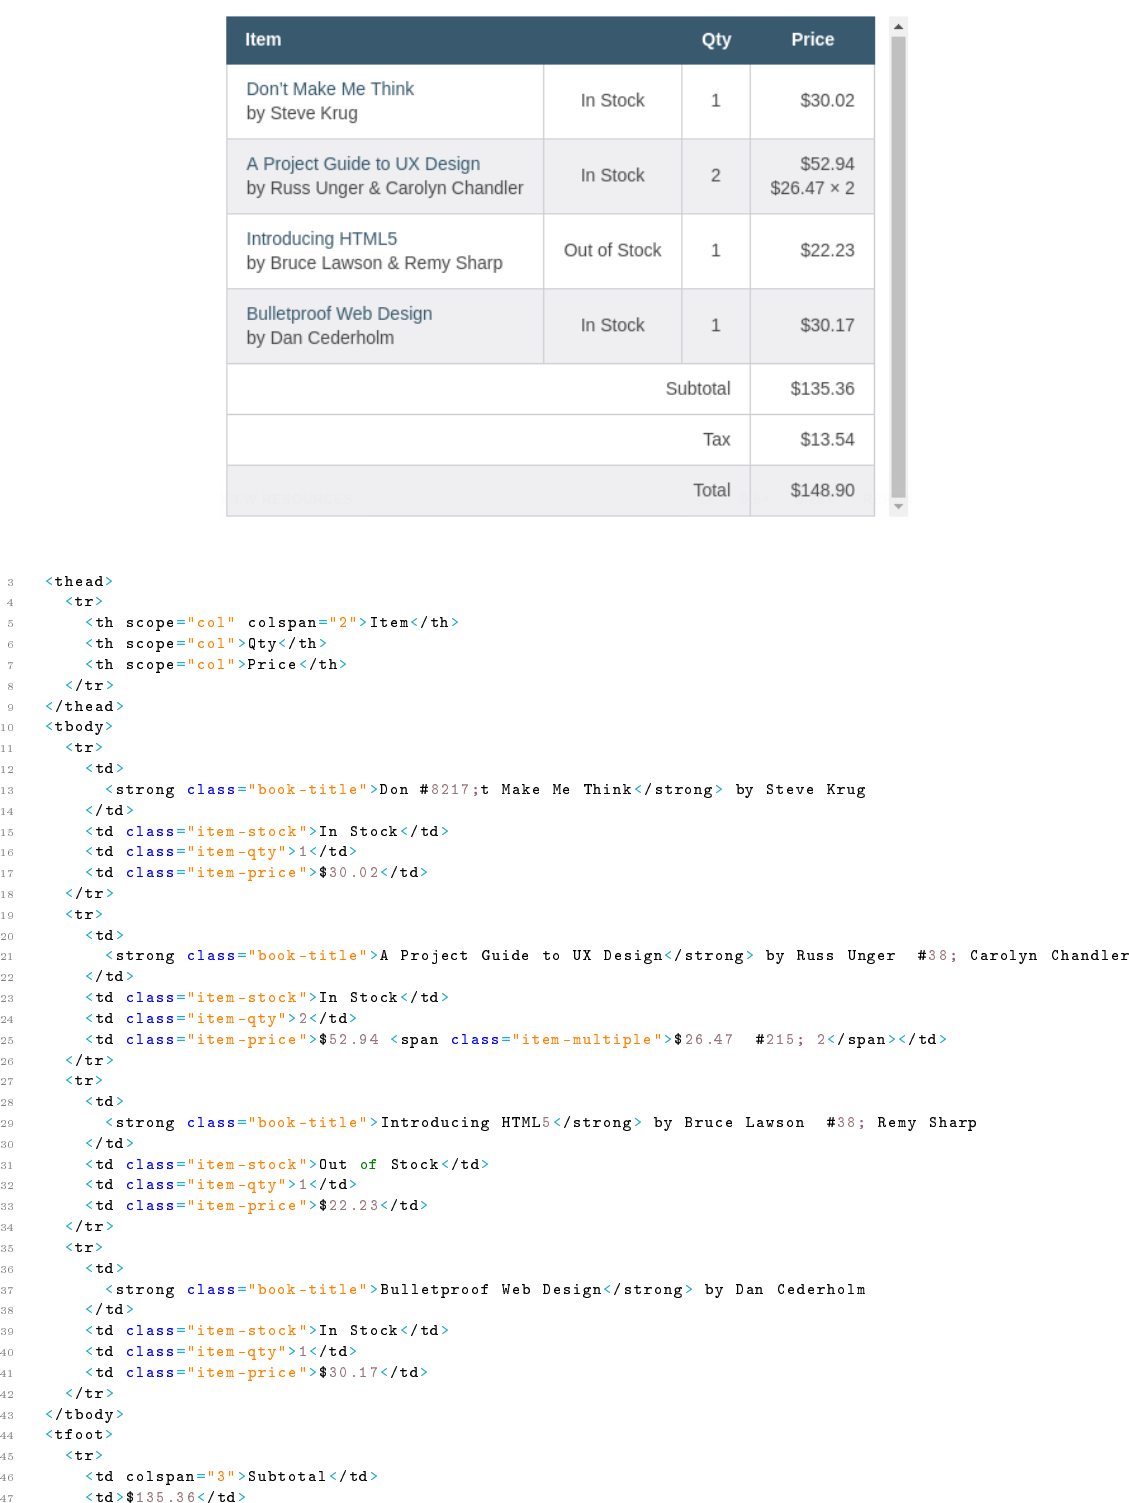
Task: Click the scrollbar up arrow
Action: 898,26
